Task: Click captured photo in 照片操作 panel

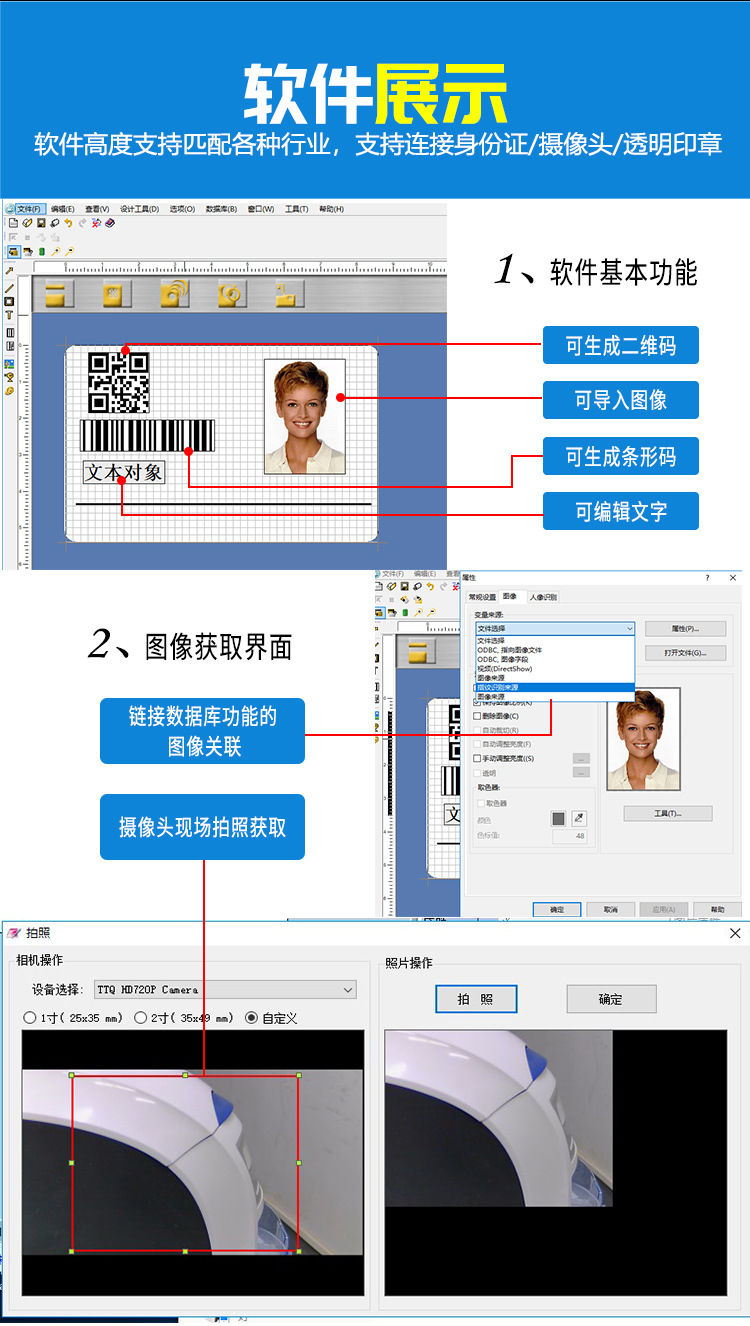Action: [499, 1119]
